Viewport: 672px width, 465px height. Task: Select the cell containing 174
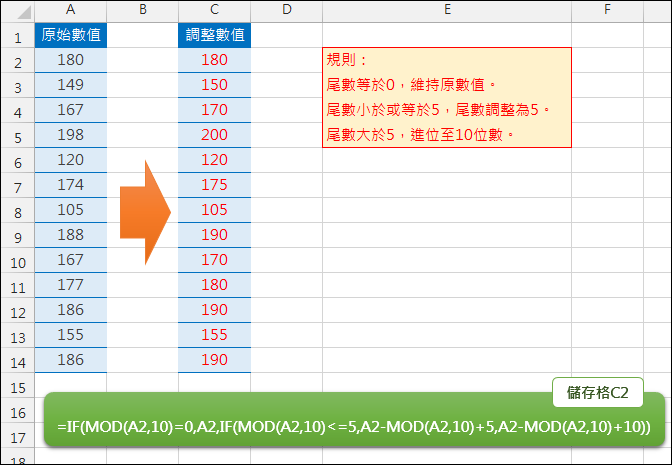[71, 185]
